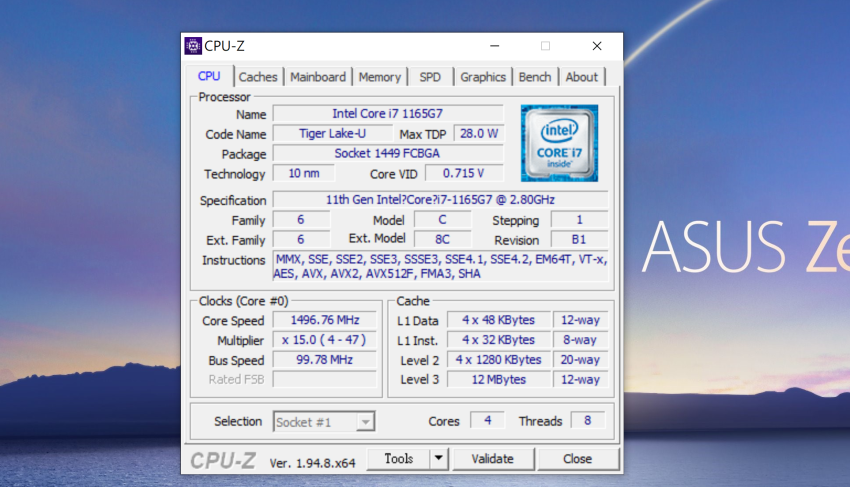The width and height of the screenshot is (850, 487).
Task: Click the Multiplier value x 15.0 (4 - 47)
Action: 325,340
